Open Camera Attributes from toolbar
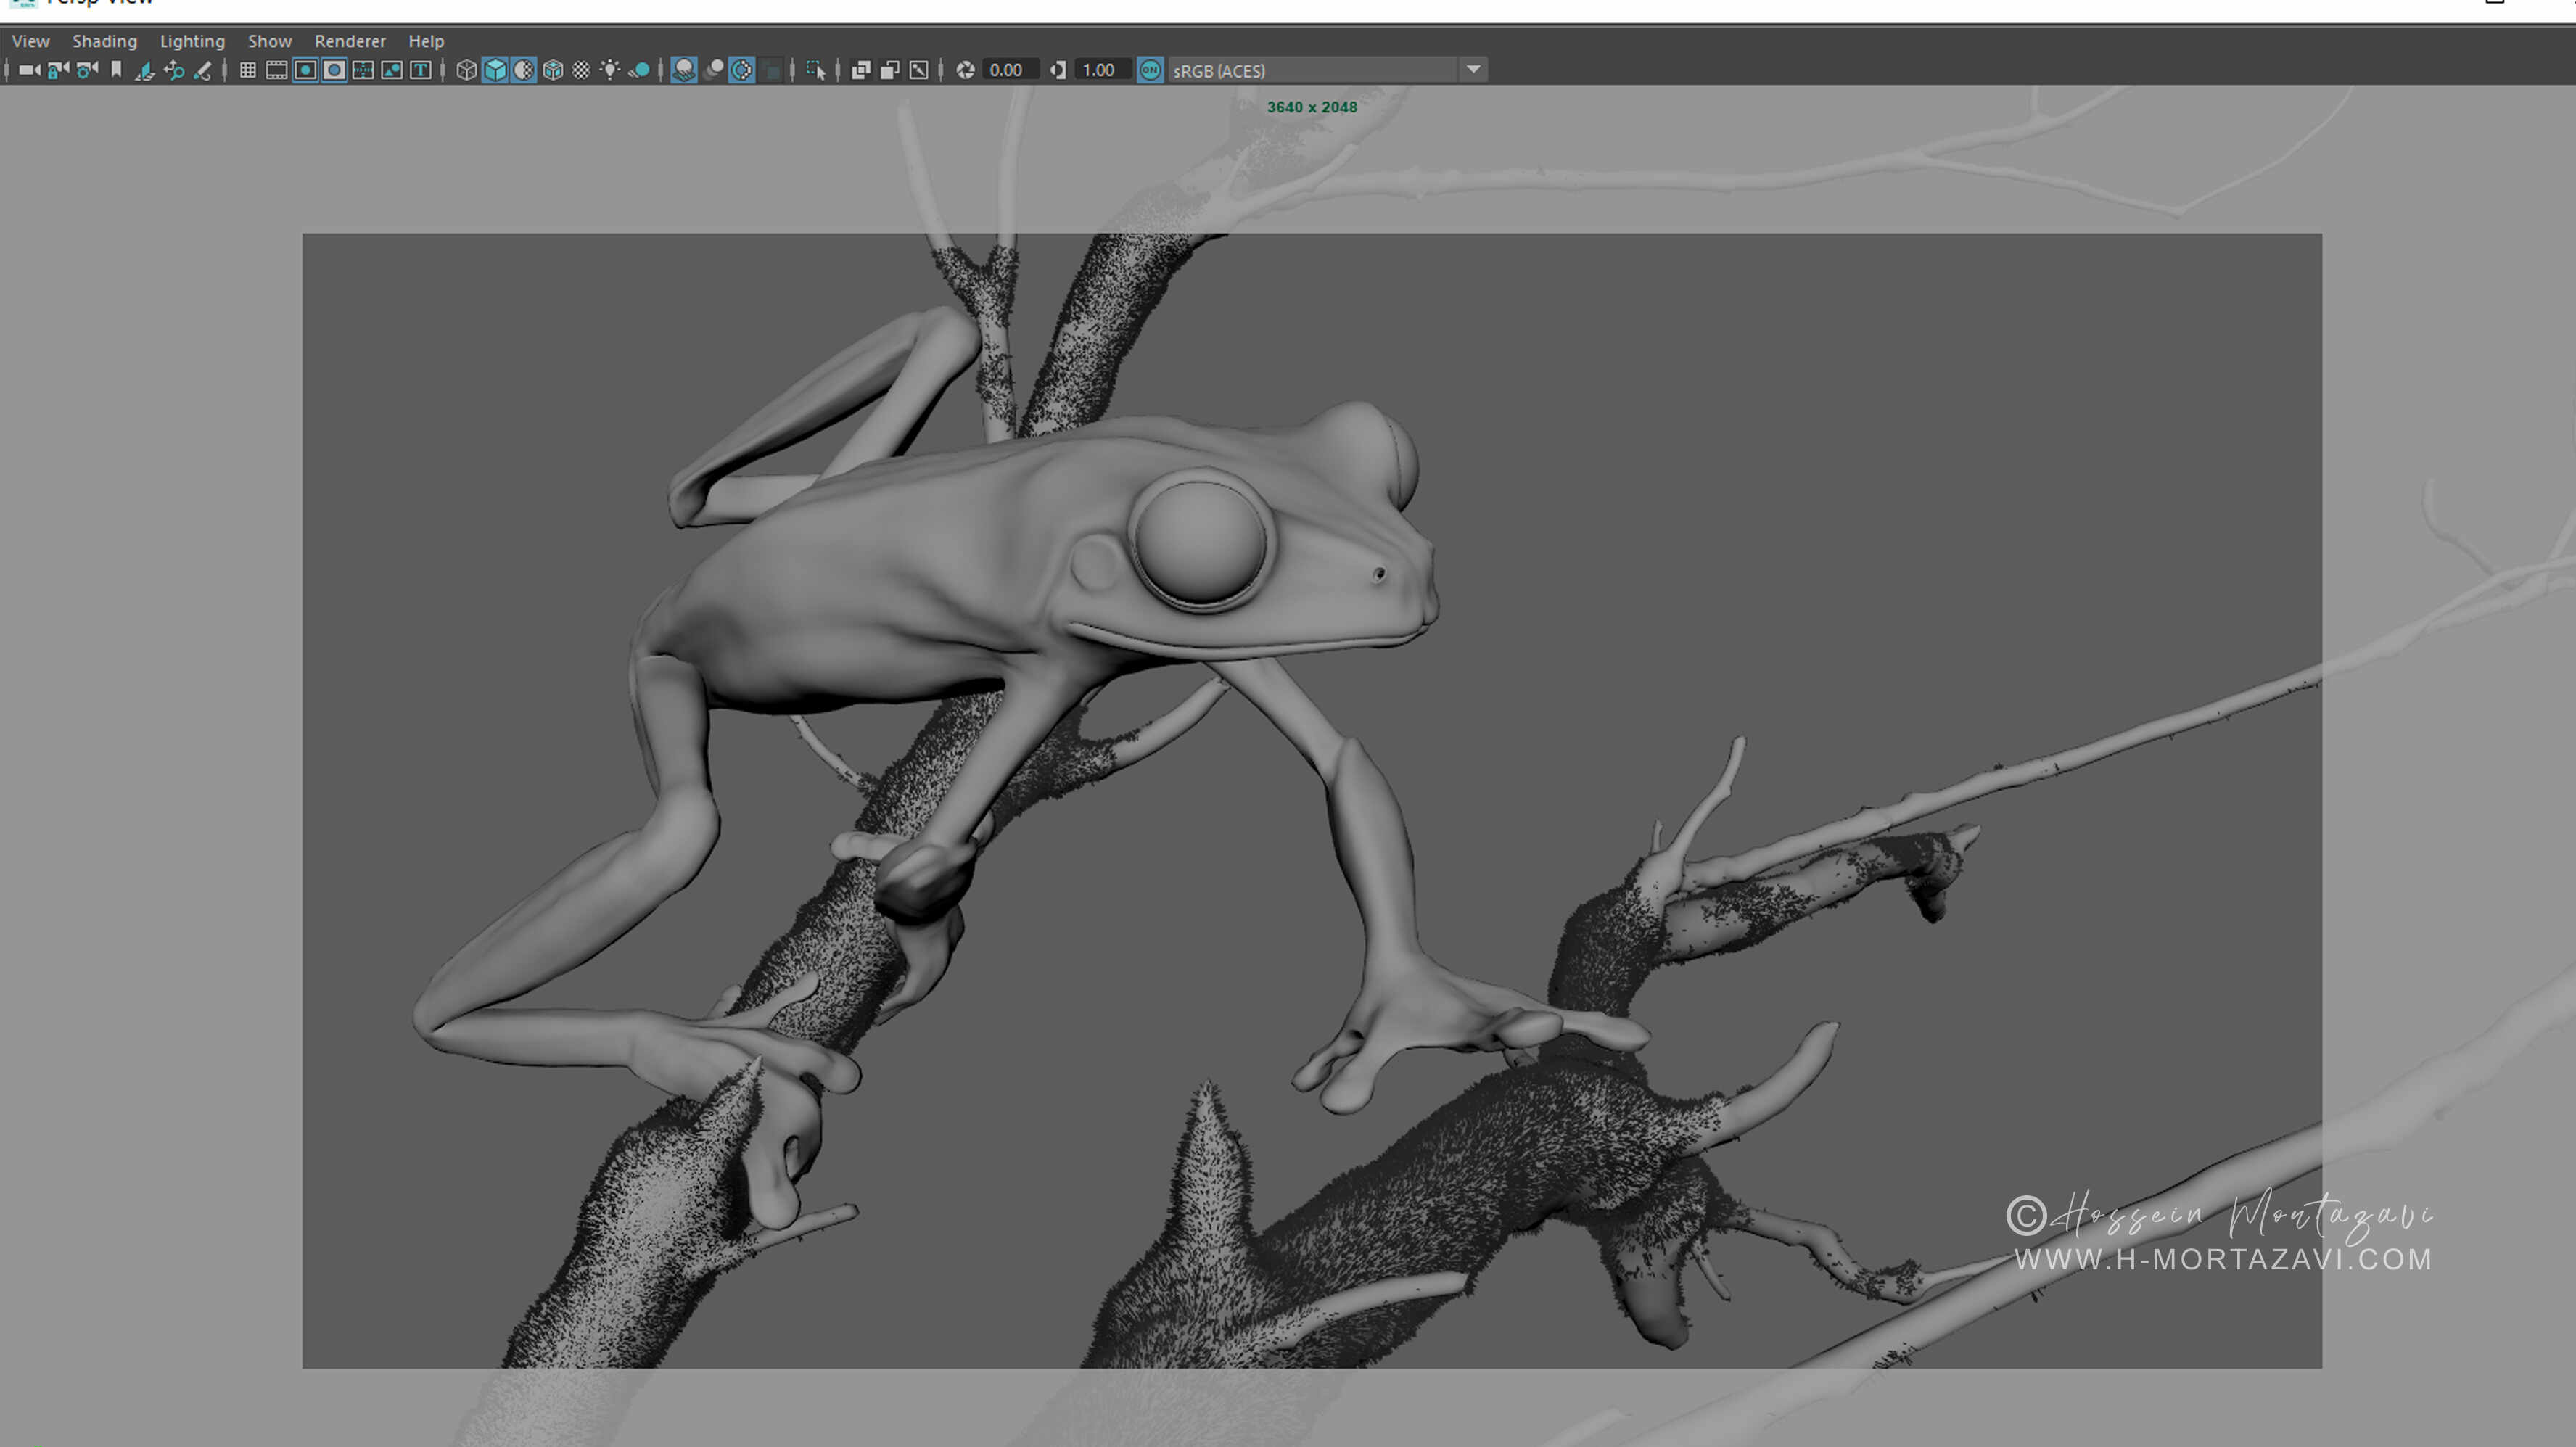2576x1447 pixels. [x=88, y=70]
